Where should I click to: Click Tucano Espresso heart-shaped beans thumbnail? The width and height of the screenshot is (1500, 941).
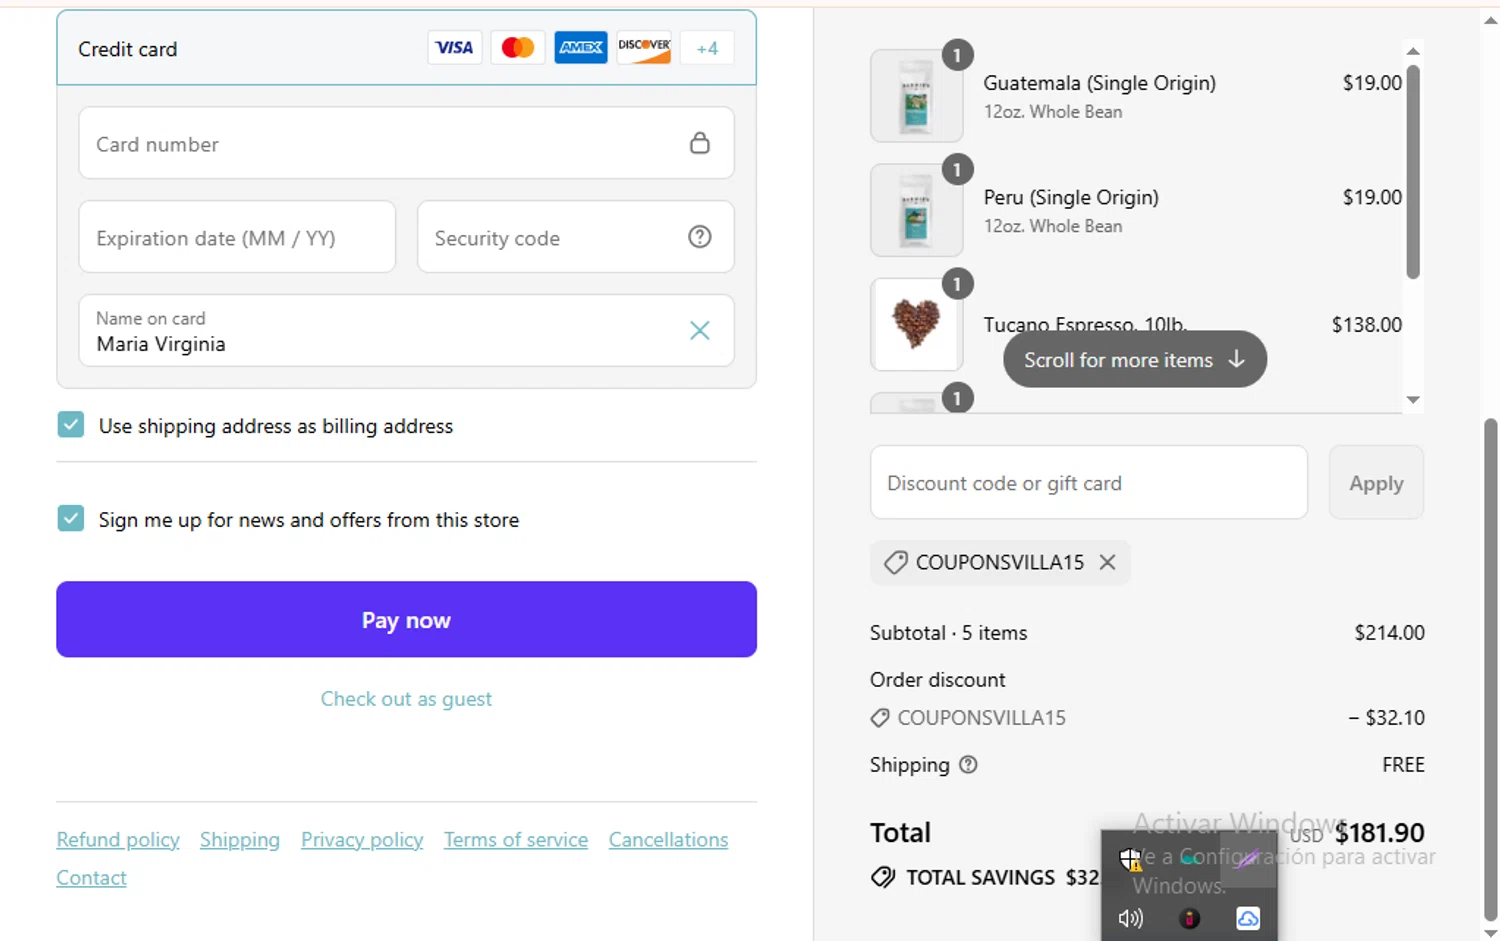tap(917, 324)
